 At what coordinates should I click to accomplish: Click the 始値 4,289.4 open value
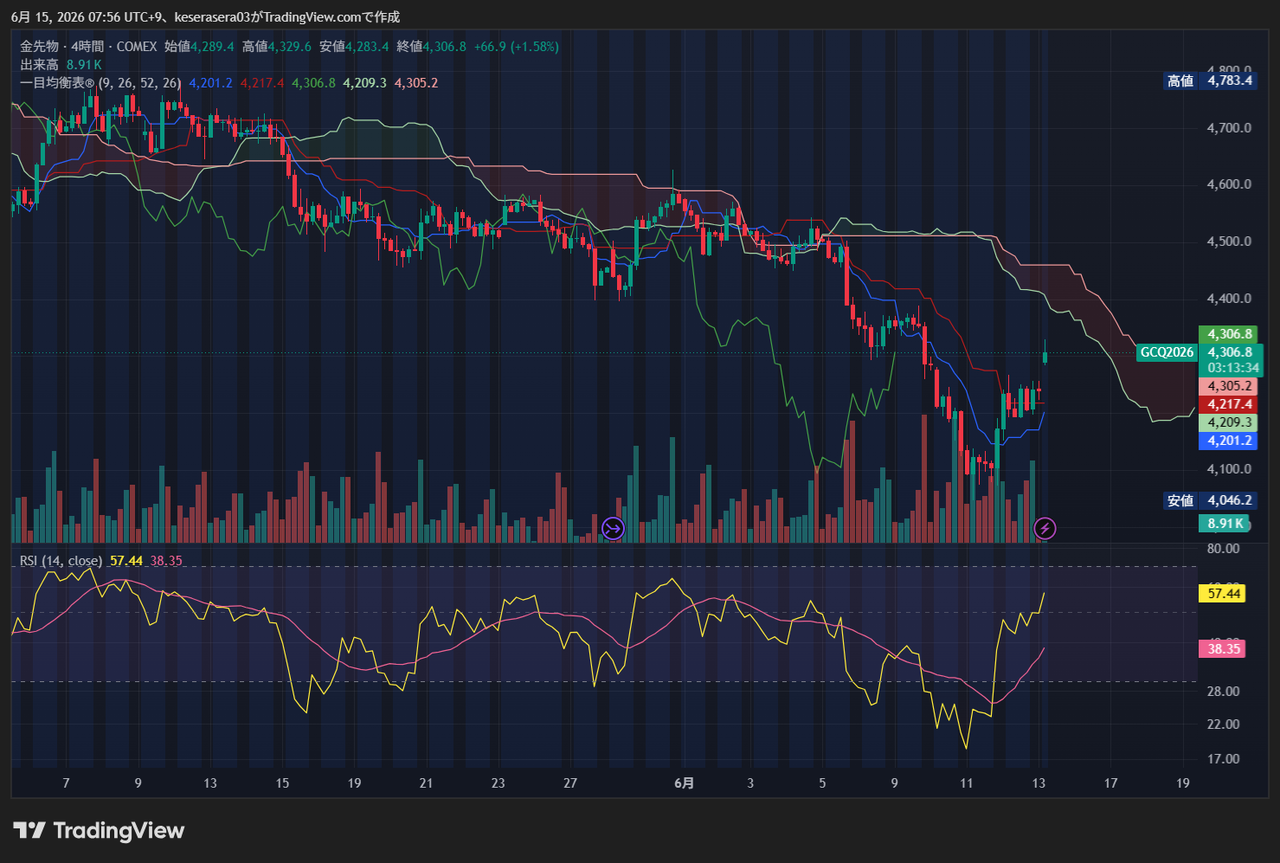[199, 46]
